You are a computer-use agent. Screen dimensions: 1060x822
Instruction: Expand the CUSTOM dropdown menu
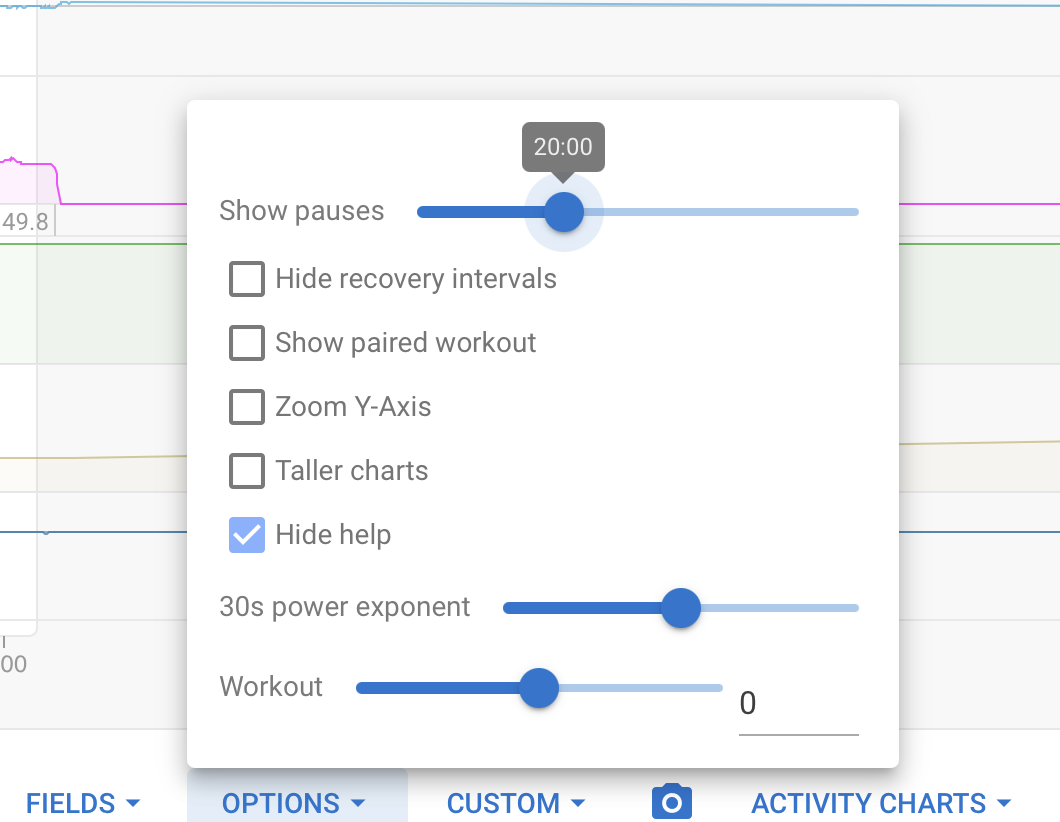pos(516,803)
